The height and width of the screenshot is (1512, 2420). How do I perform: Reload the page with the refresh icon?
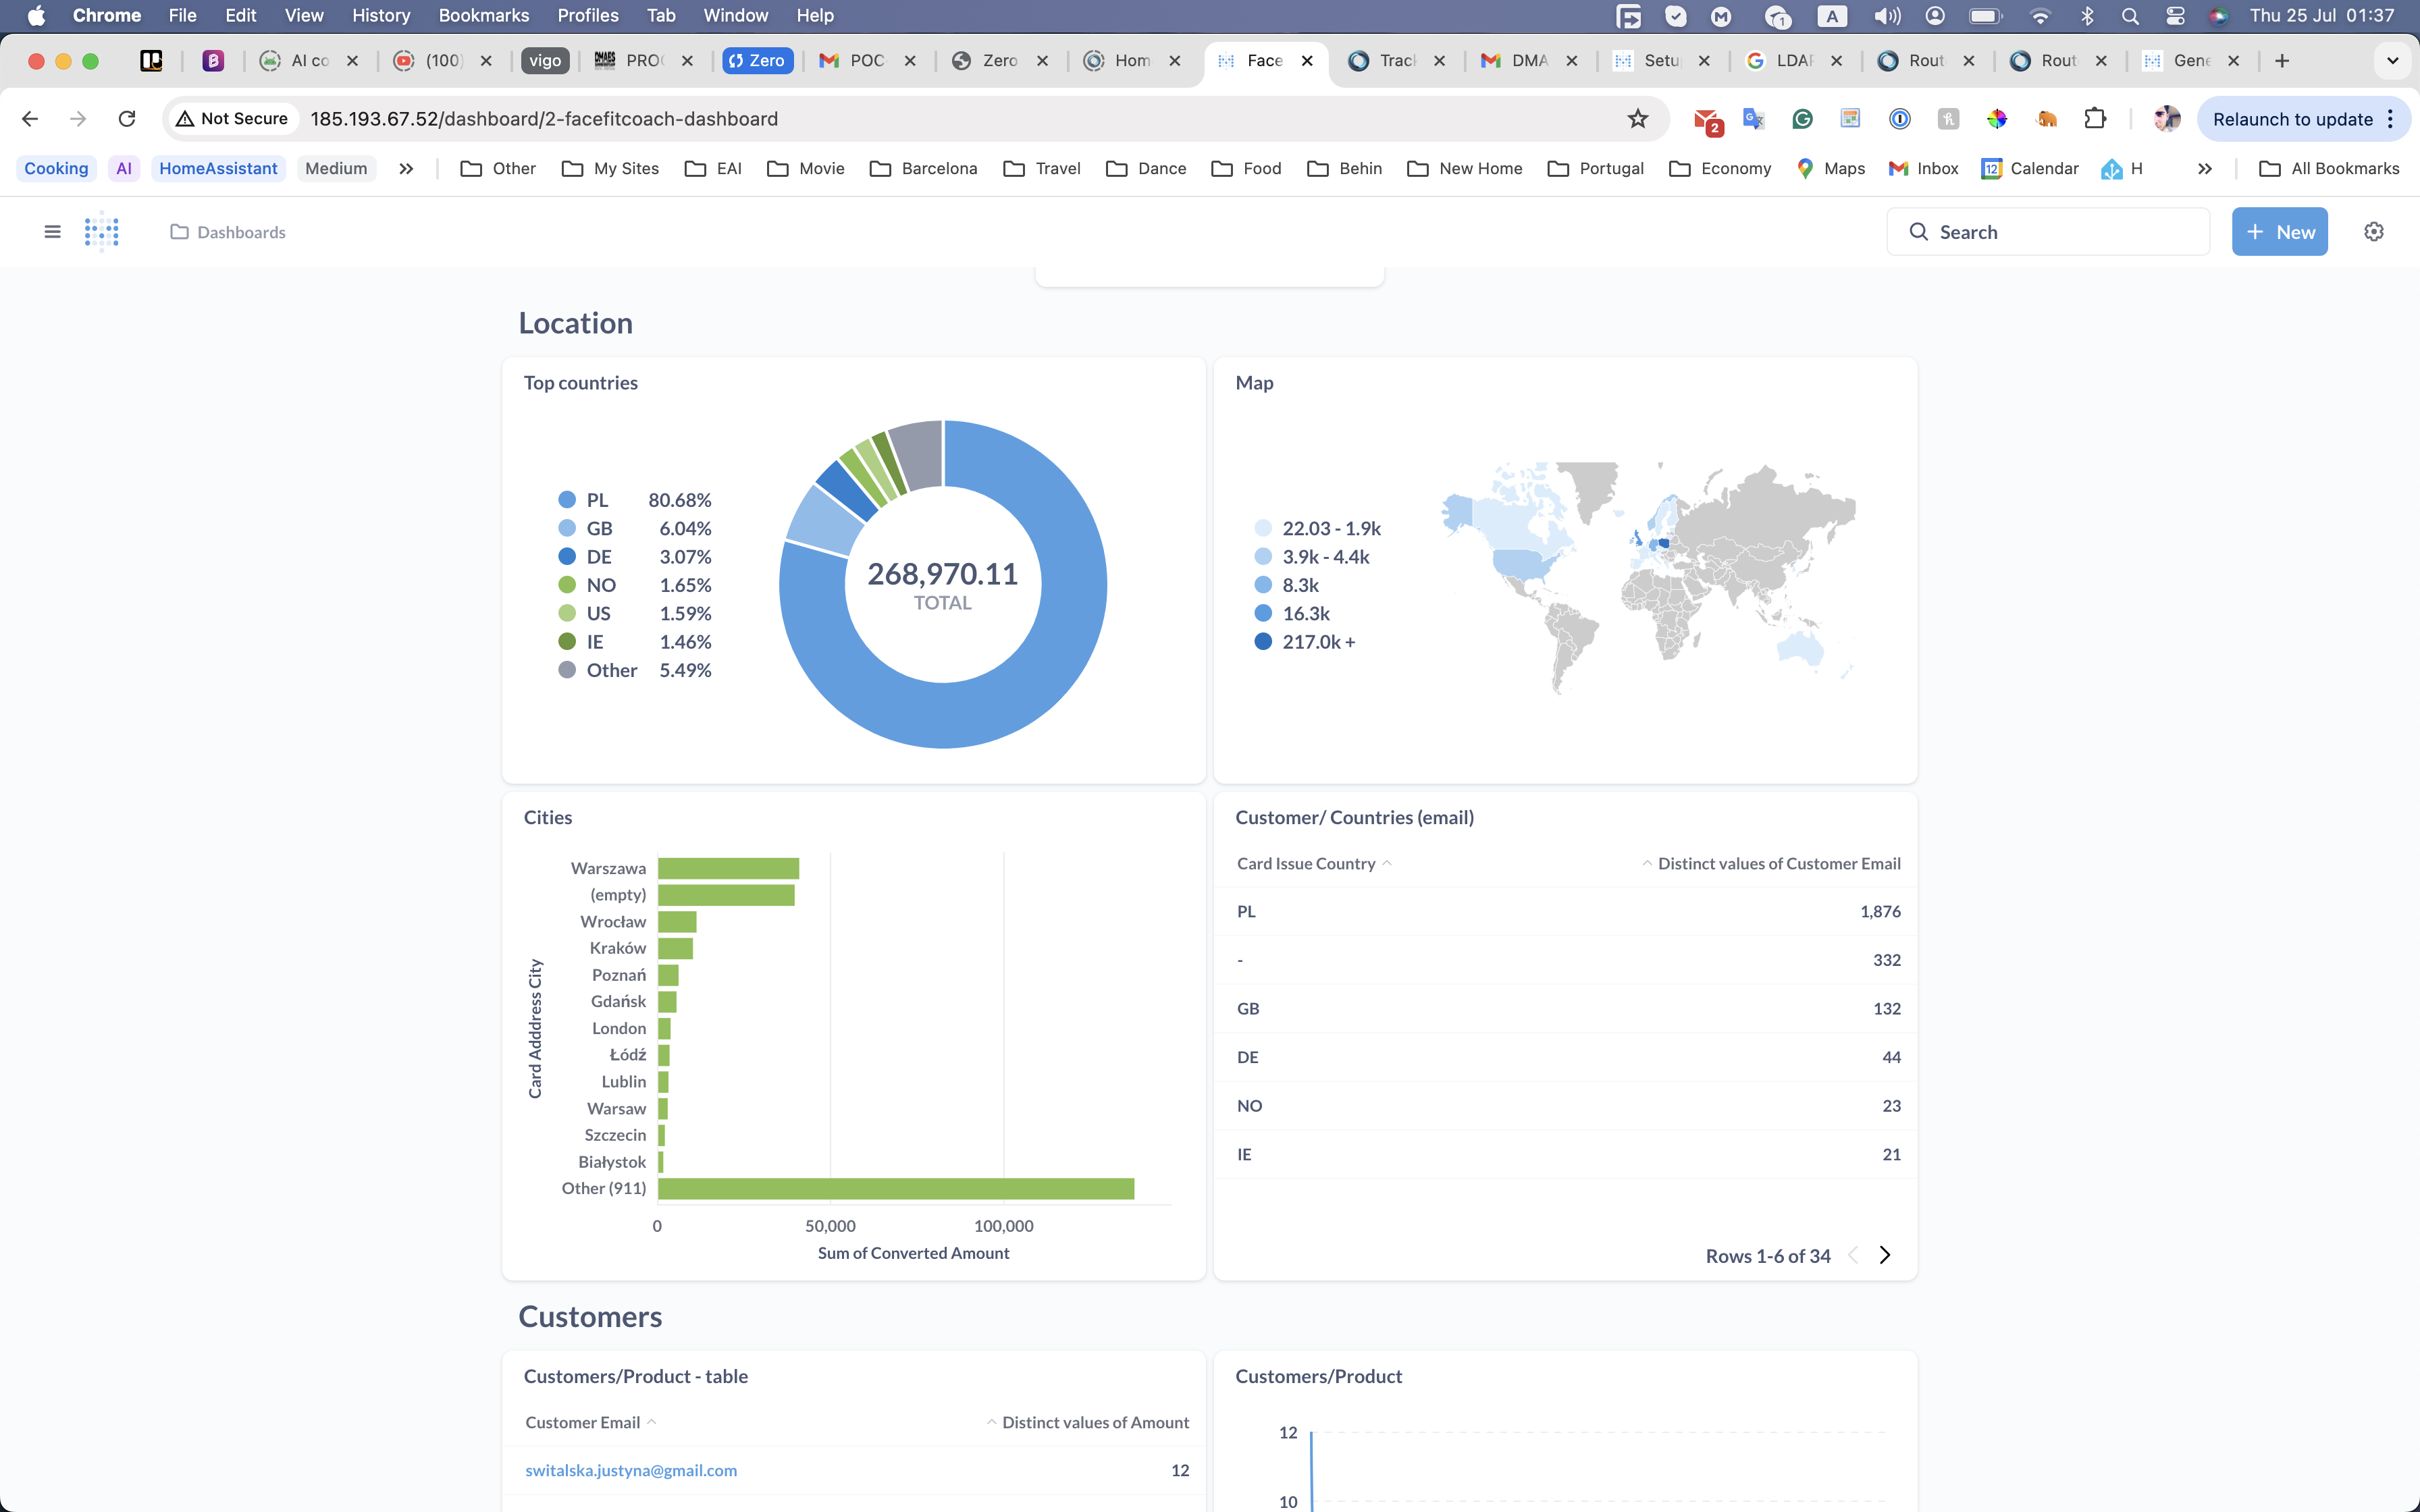tap(127, 119)
